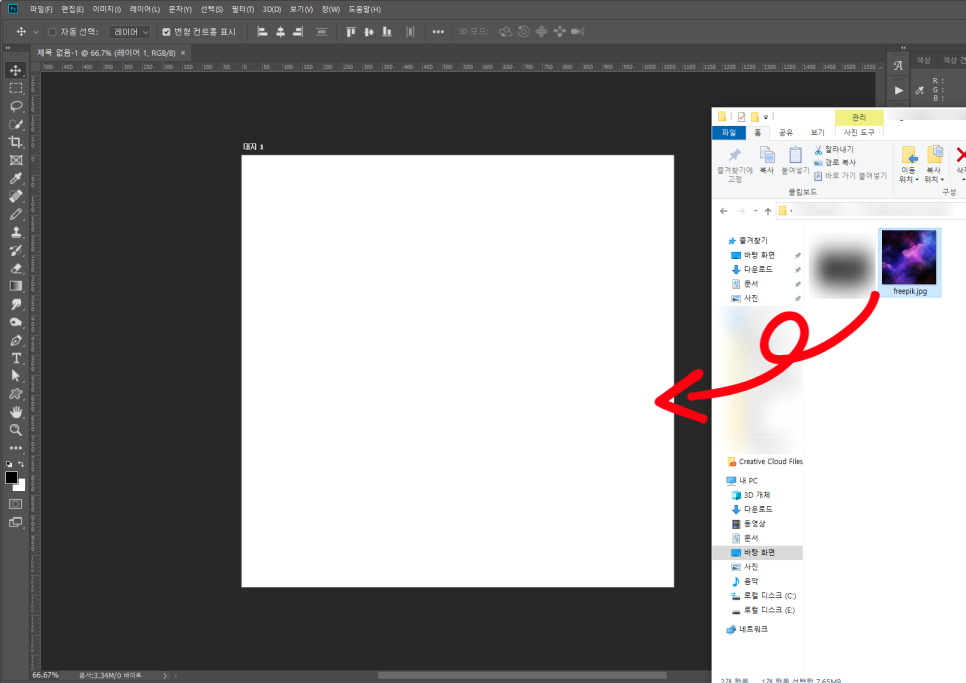Select the Zoom tool in toolbar
This screenshot has width=966, height=683.
16,430
